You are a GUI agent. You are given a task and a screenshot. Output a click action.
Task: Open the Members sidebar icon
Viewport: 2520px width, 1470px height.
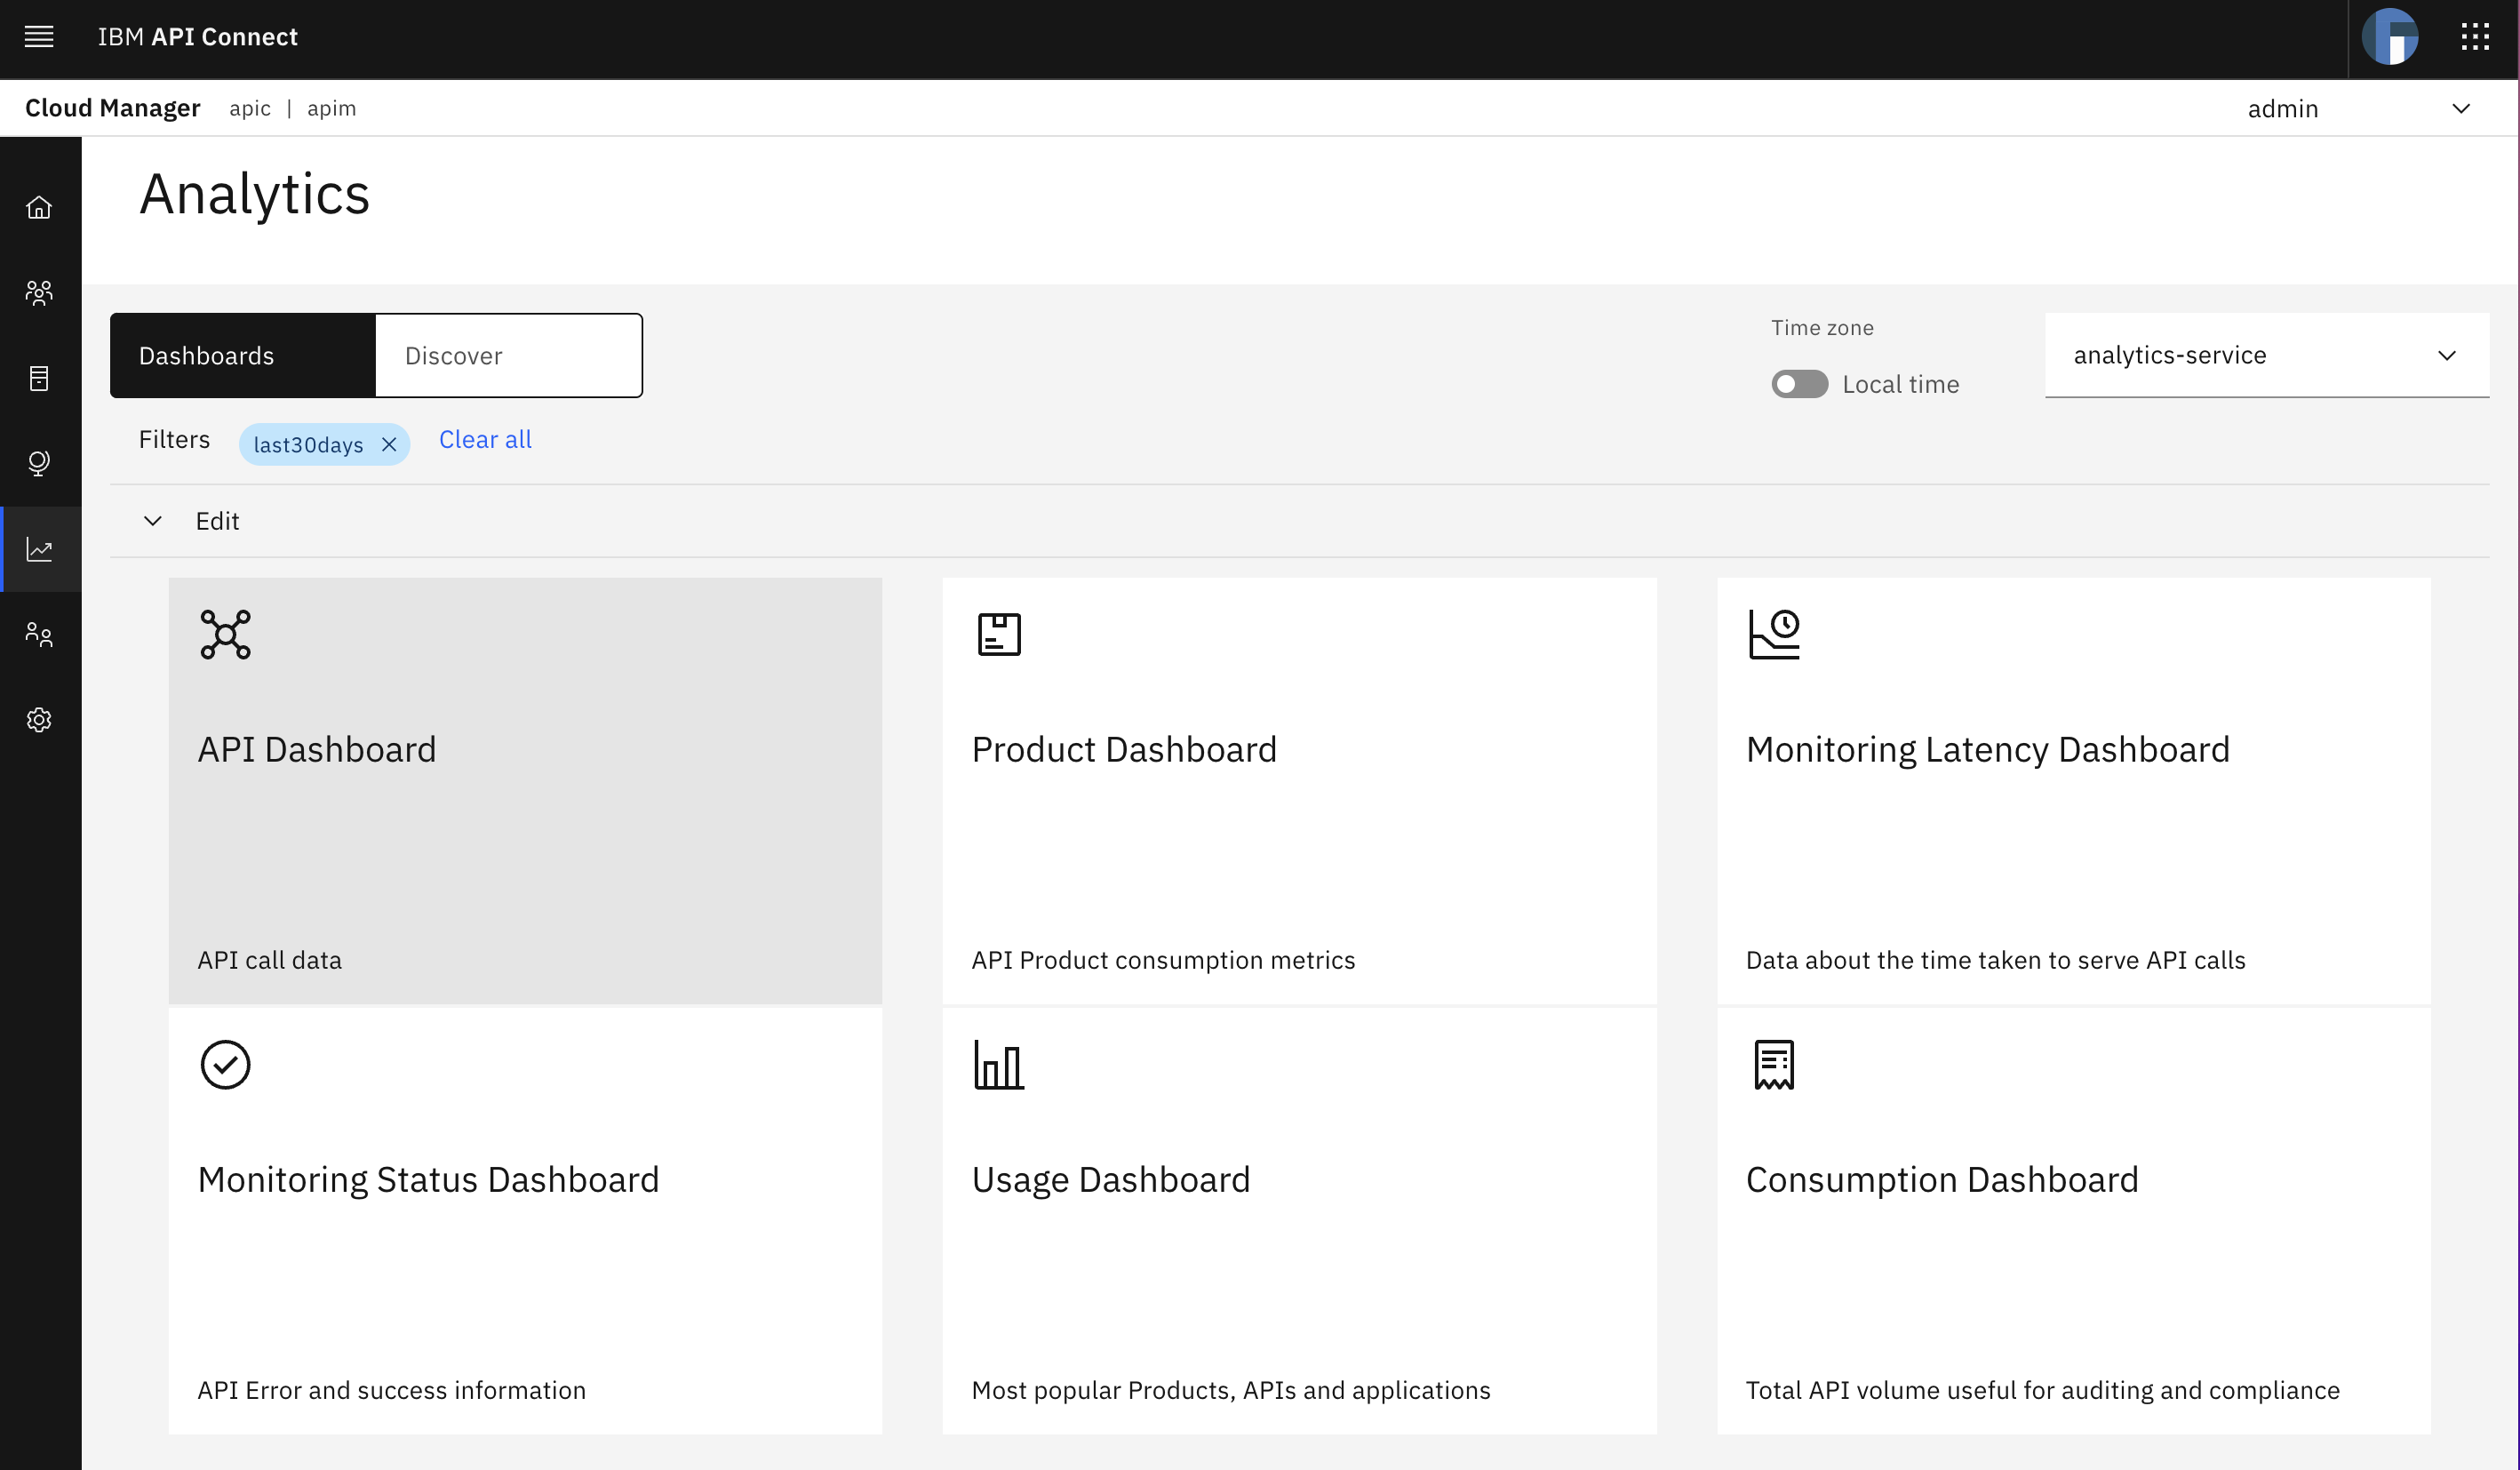(x=39, y=634)
